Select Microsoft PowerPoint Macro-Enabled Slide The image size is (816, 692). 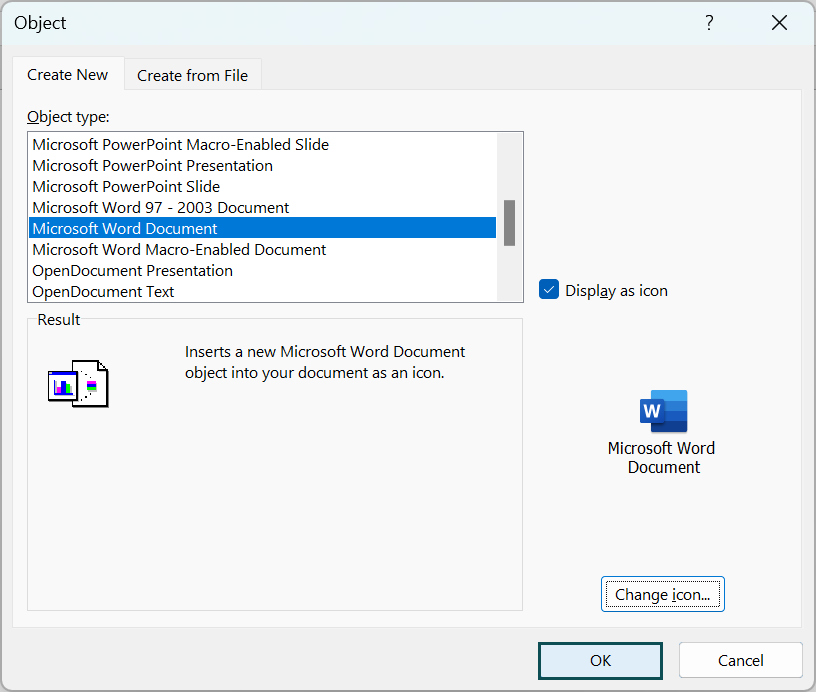click(x=180, y=144)
